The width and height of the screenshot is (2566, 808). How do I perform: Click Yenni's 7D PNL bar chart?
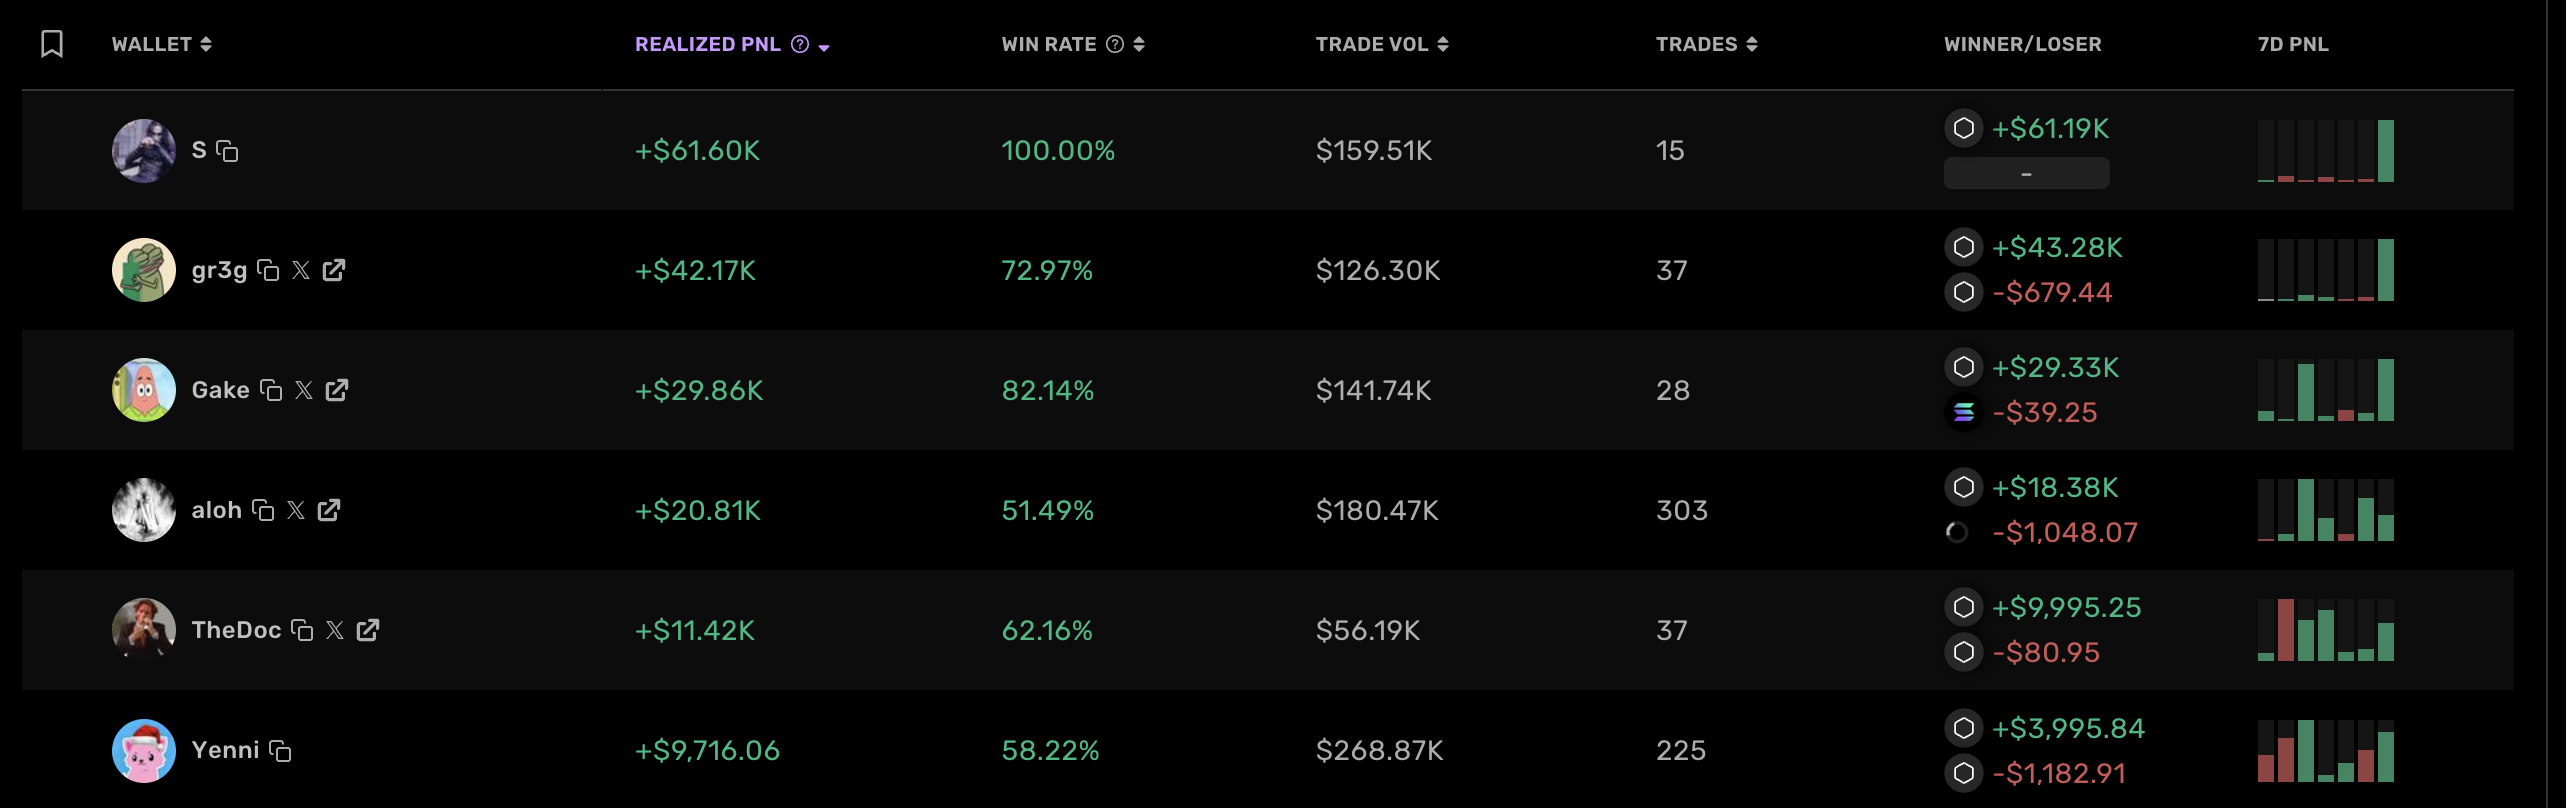(2325, 751)
